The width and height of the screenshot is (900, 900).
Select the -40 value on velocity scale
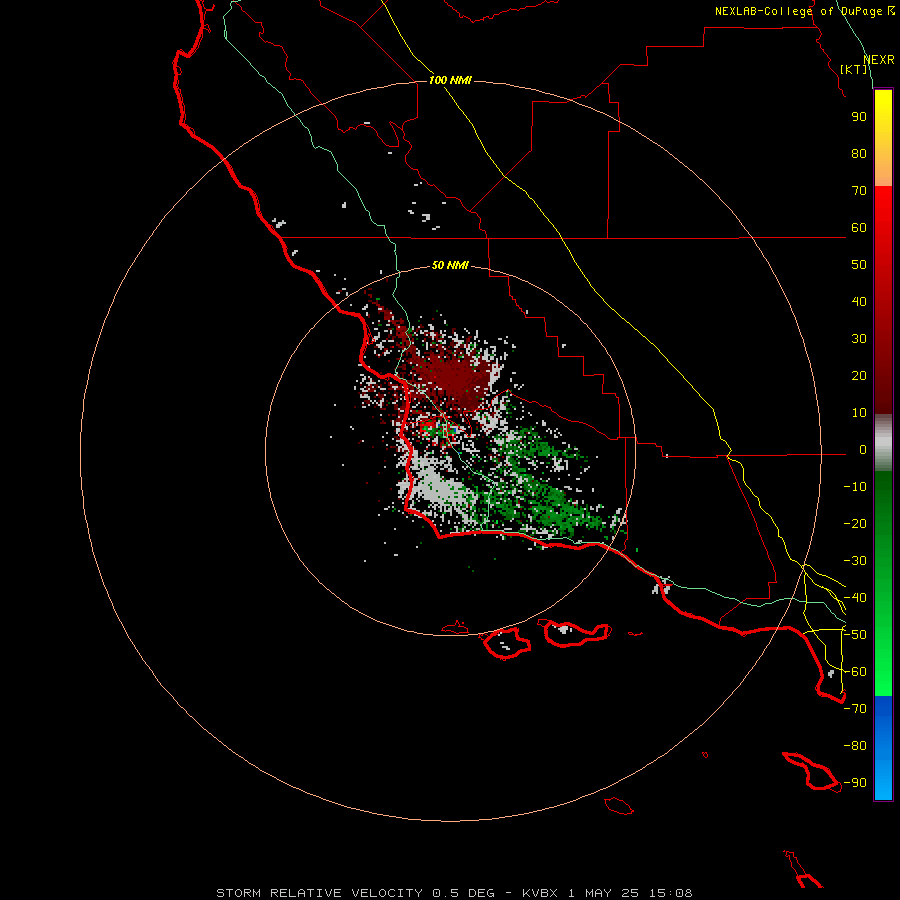(x=855, y=598)
